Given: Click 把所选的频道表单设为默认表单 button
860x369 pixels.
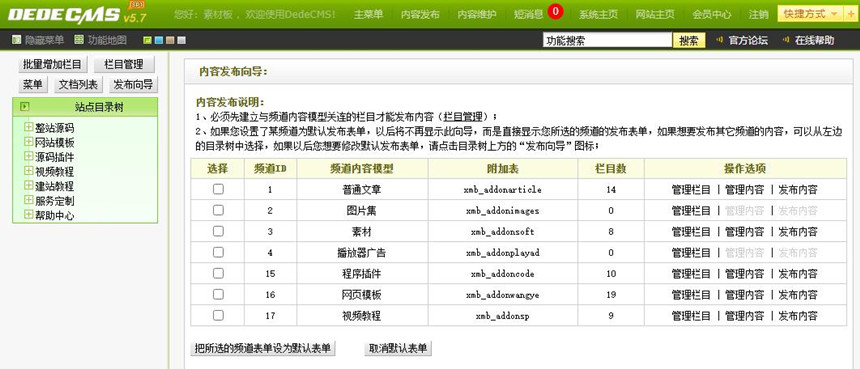Looking at the screenshot, I should coord(263,348).
